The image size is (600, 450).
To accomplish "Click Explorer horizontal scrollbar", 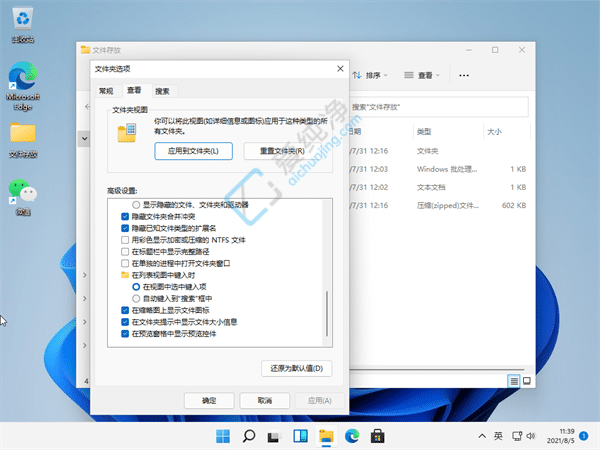I will click(x=436, y=370).
